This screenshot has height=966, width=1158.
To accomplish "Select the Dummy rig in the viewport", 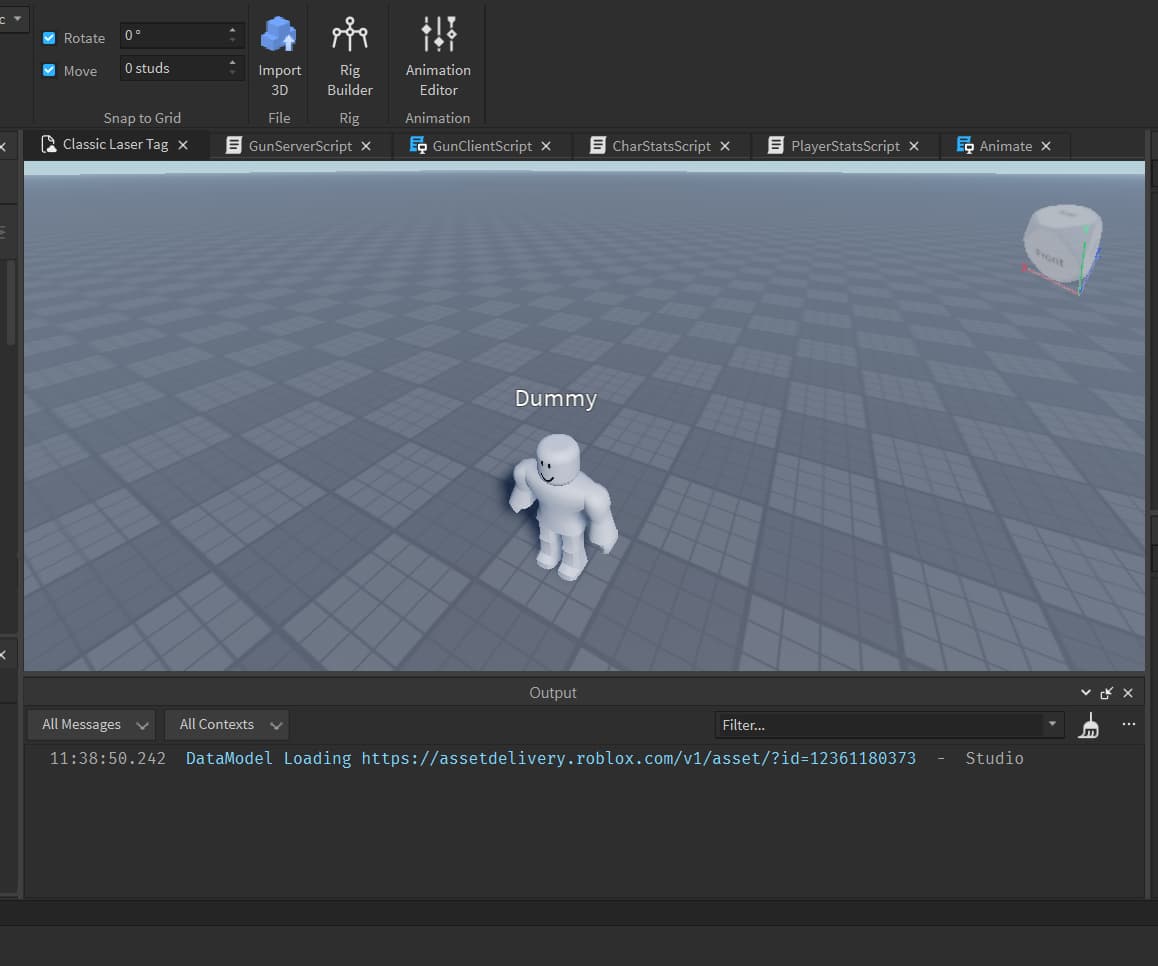I will (x=562, y=507).
